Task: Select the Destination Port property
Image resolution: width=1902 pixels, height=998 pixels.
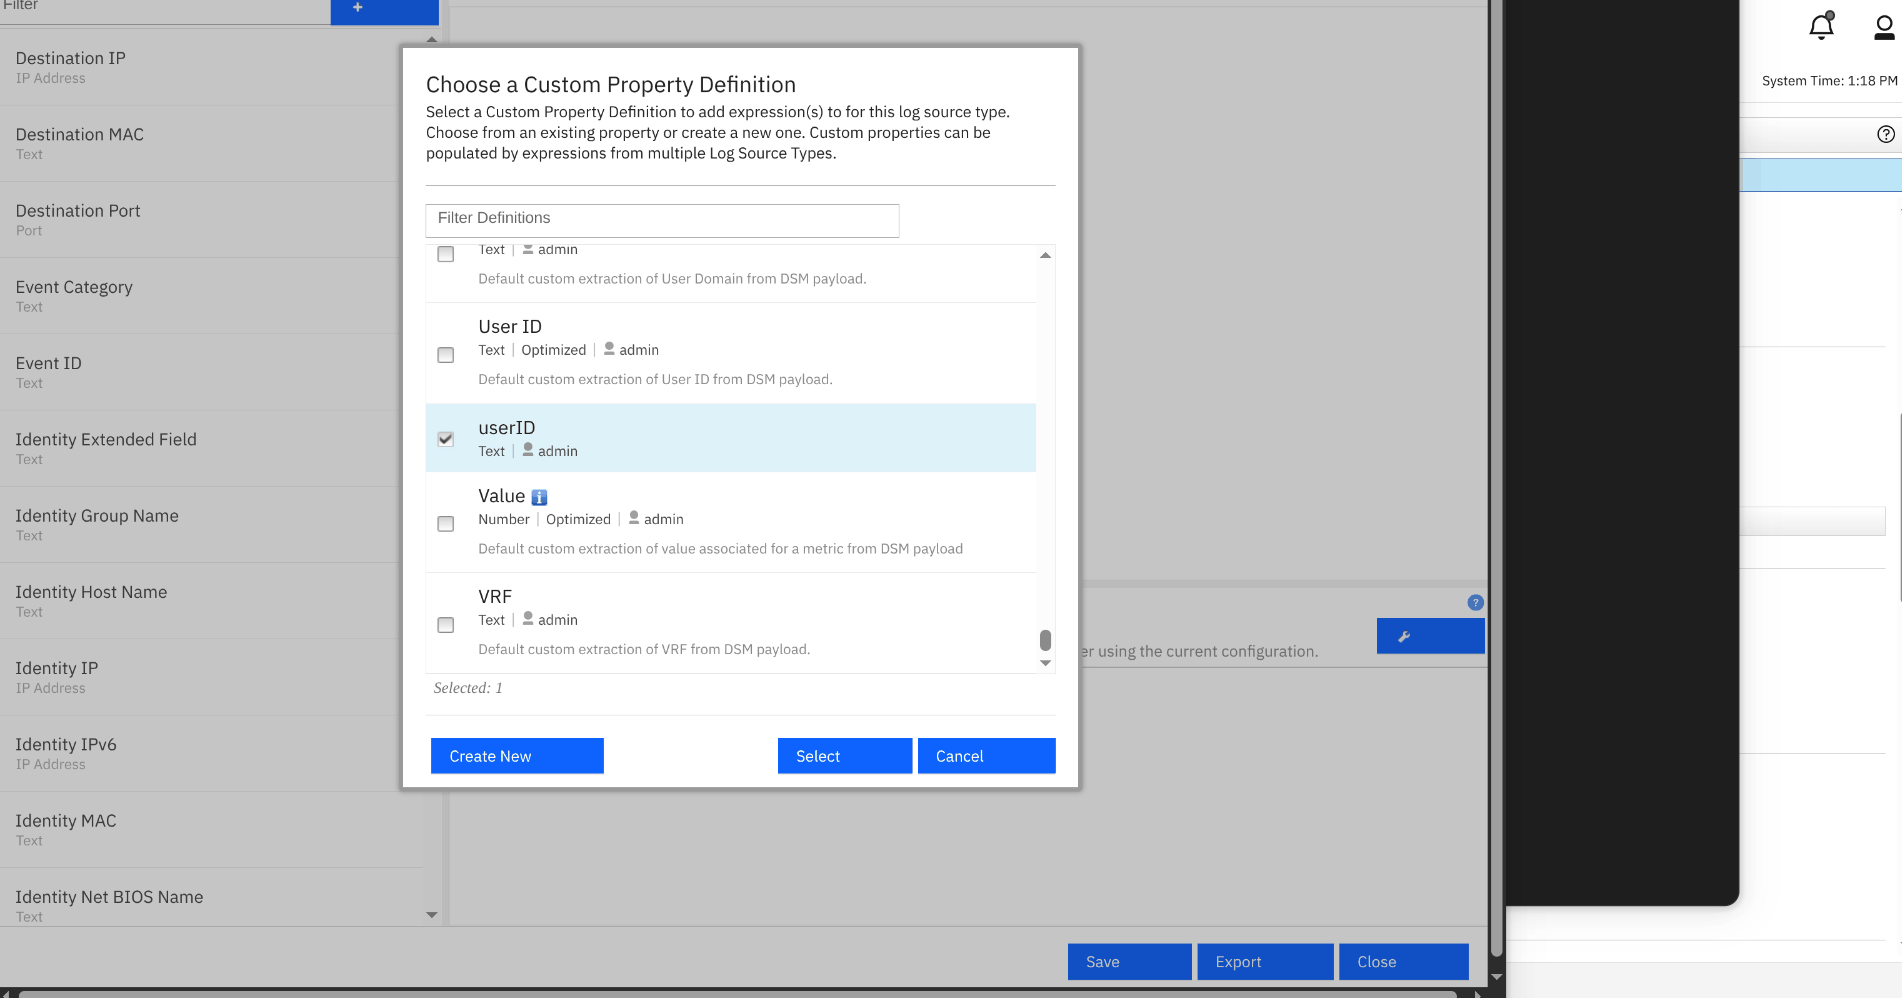Action: (211, 220)
